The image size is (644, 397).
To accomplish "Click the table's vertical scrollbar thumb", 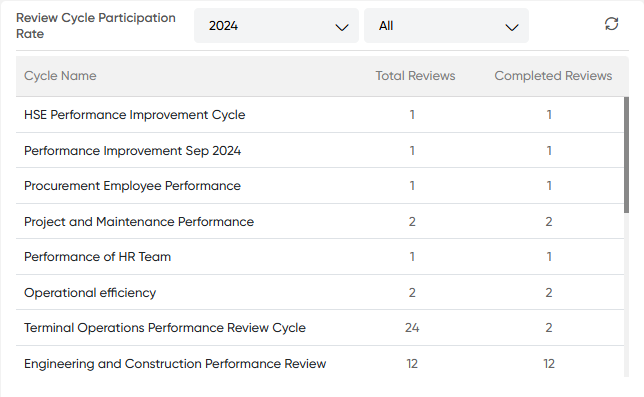I will coord(626,155).
